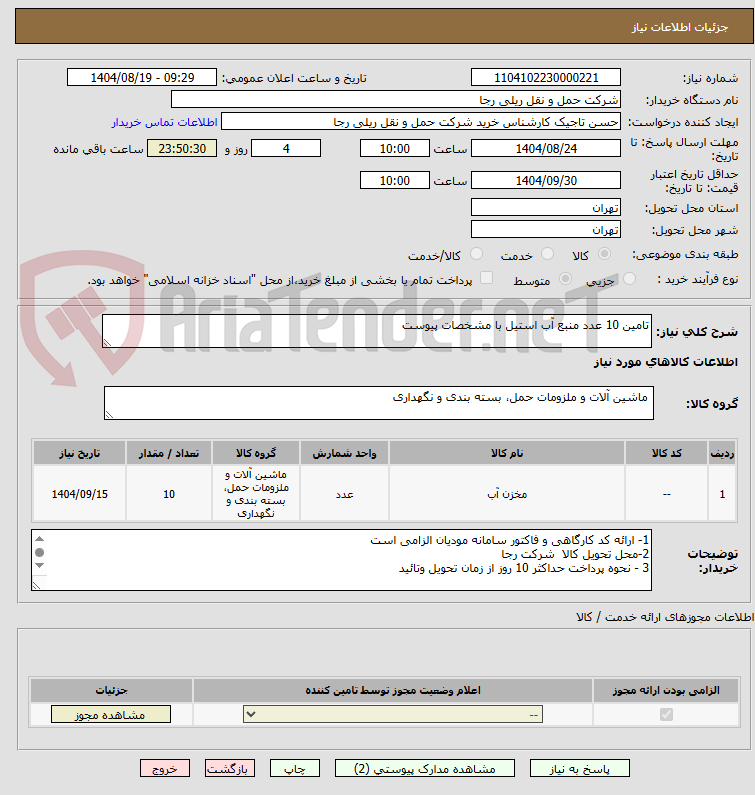Click the general need description text area
Image resolution: width=755 pixels, height=795 pixels.
point(377,331)
